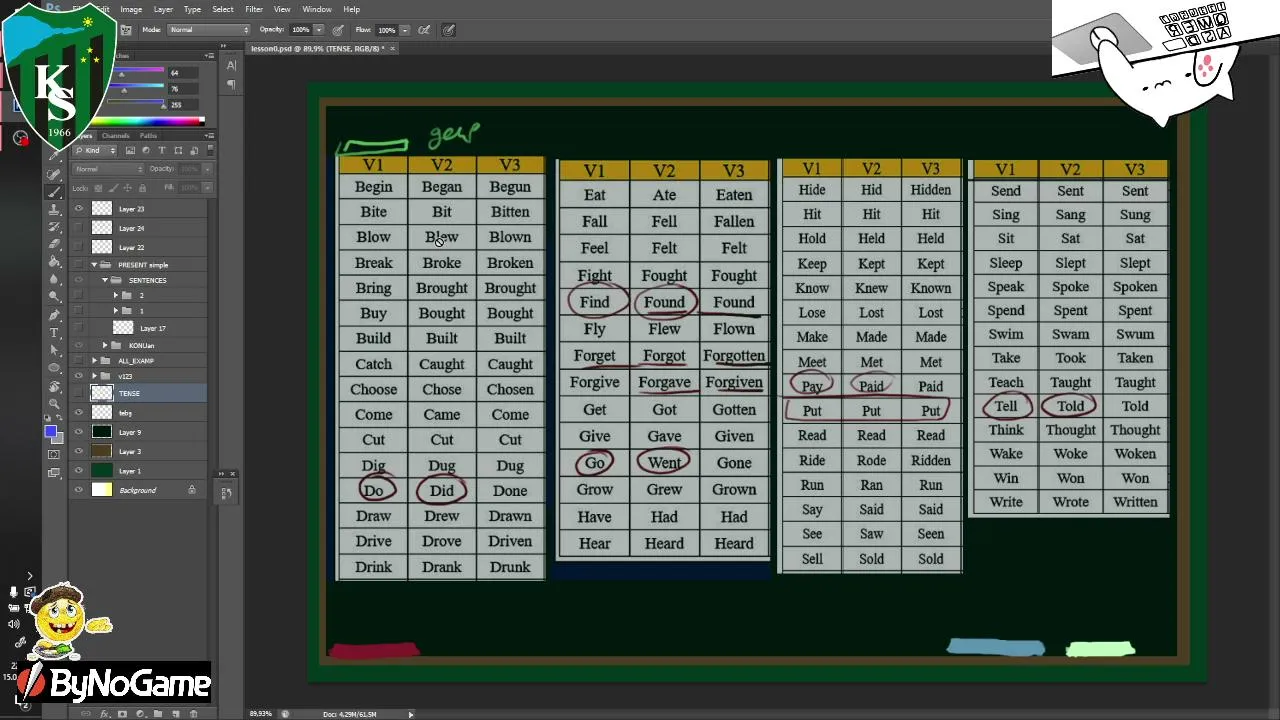Viewport: 1280px width, 720px height.
Task: Select the Paint Bucket tool
Action: tap(54, 261)
